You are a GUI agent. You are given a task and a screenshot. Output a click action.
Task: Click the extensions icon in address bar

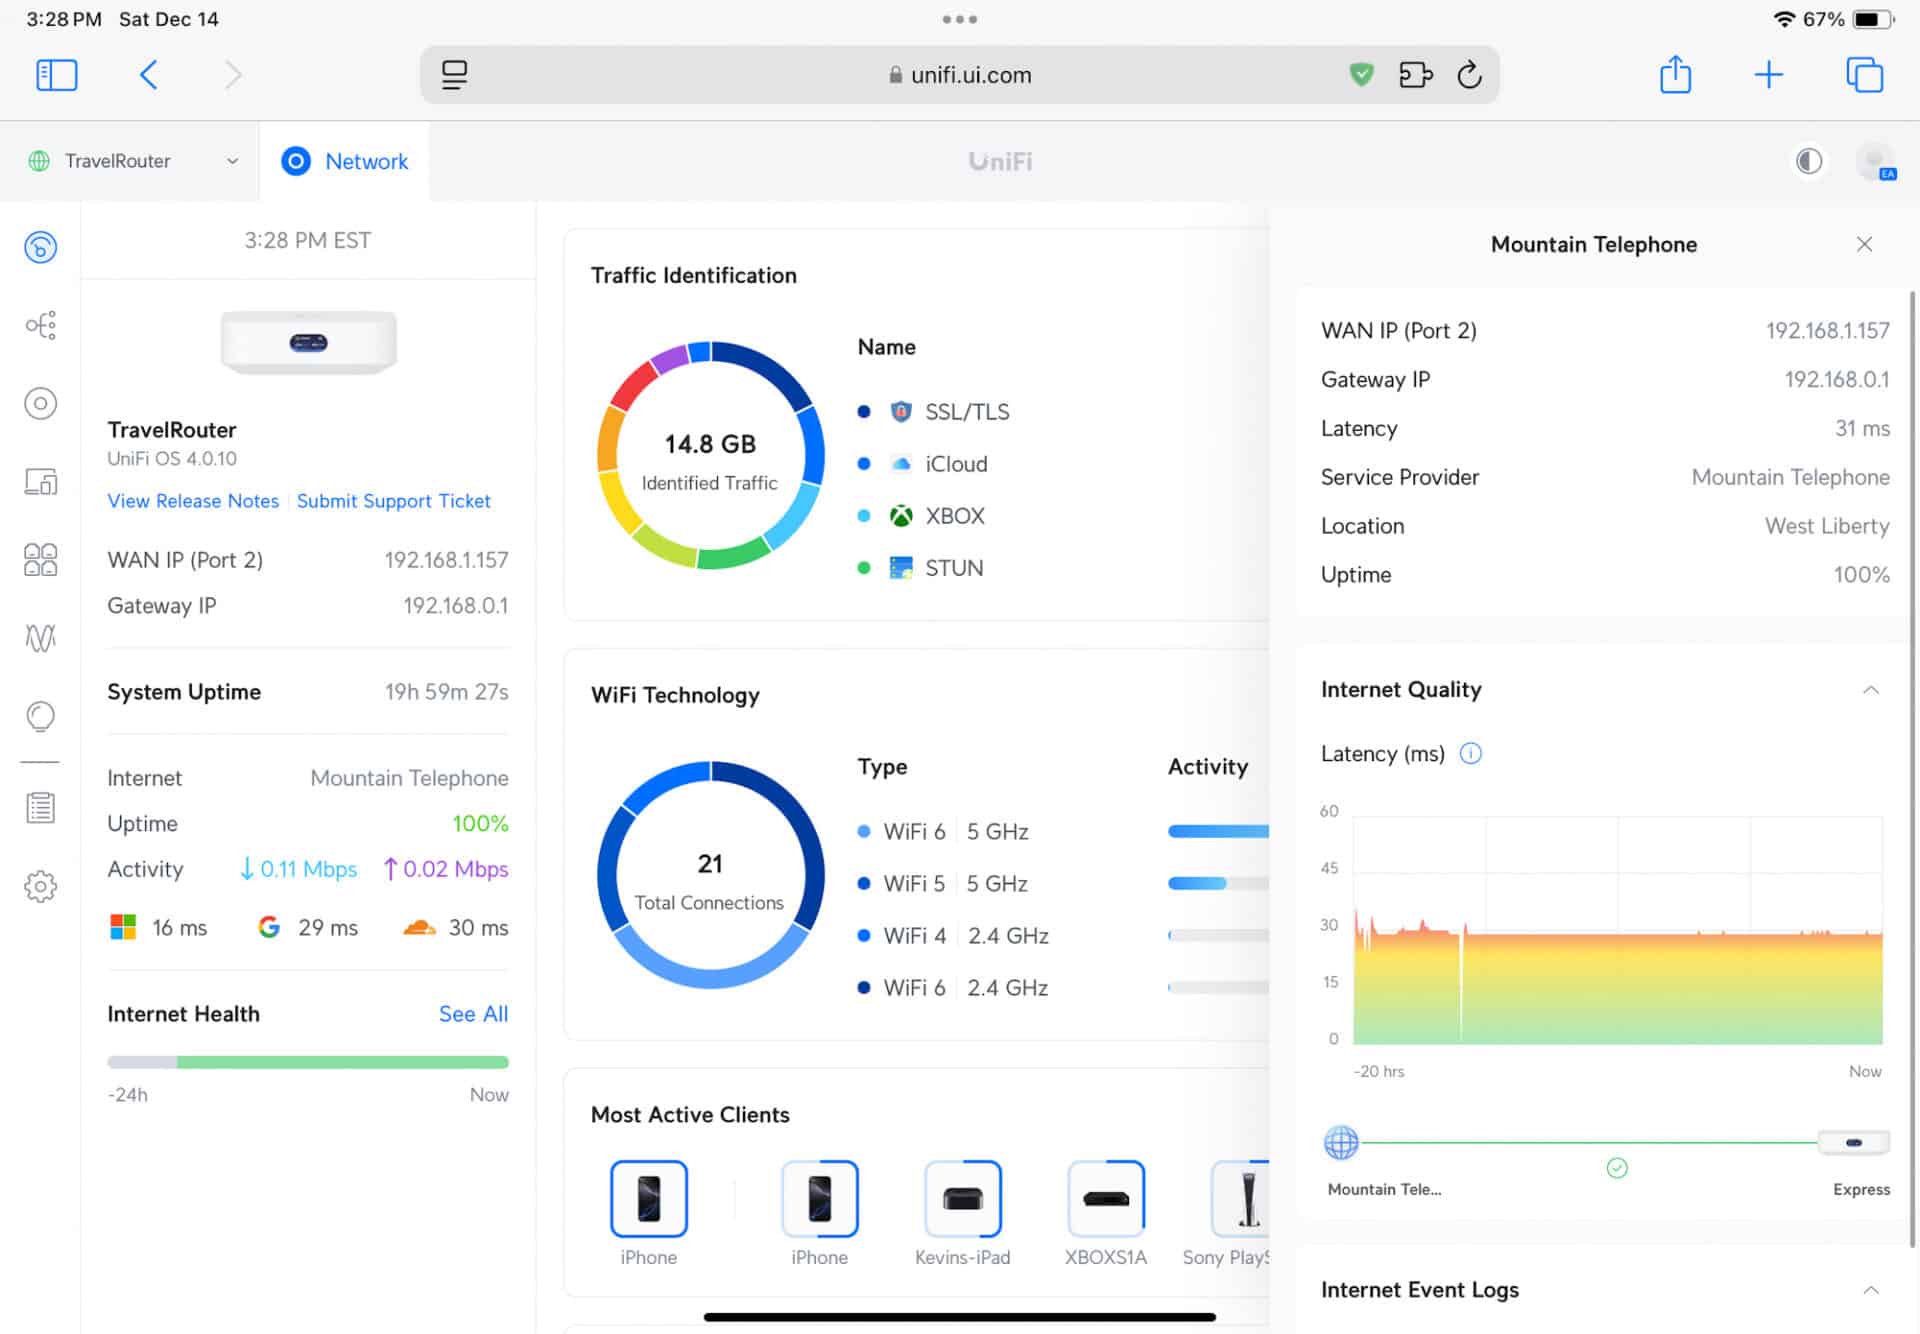point(1415,75)
